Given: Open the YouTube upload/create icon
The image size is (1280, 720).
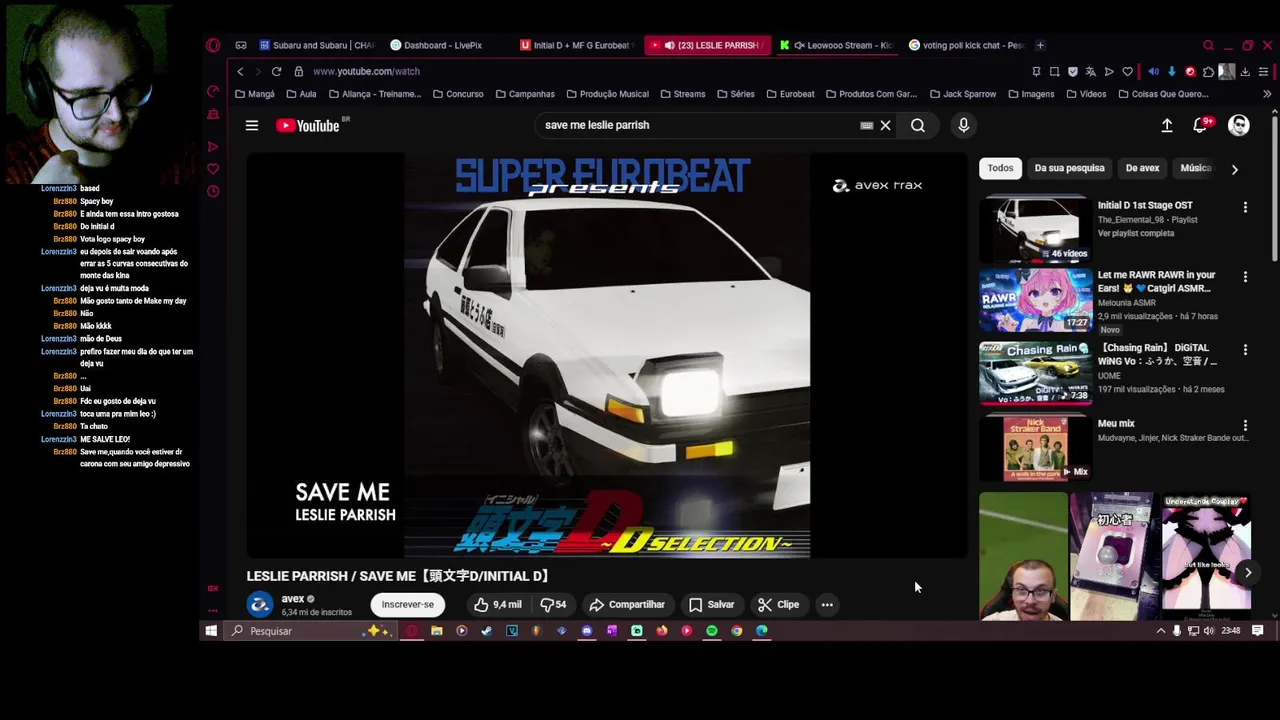Looking at the screenshot, I should [x=1167, y=125].
